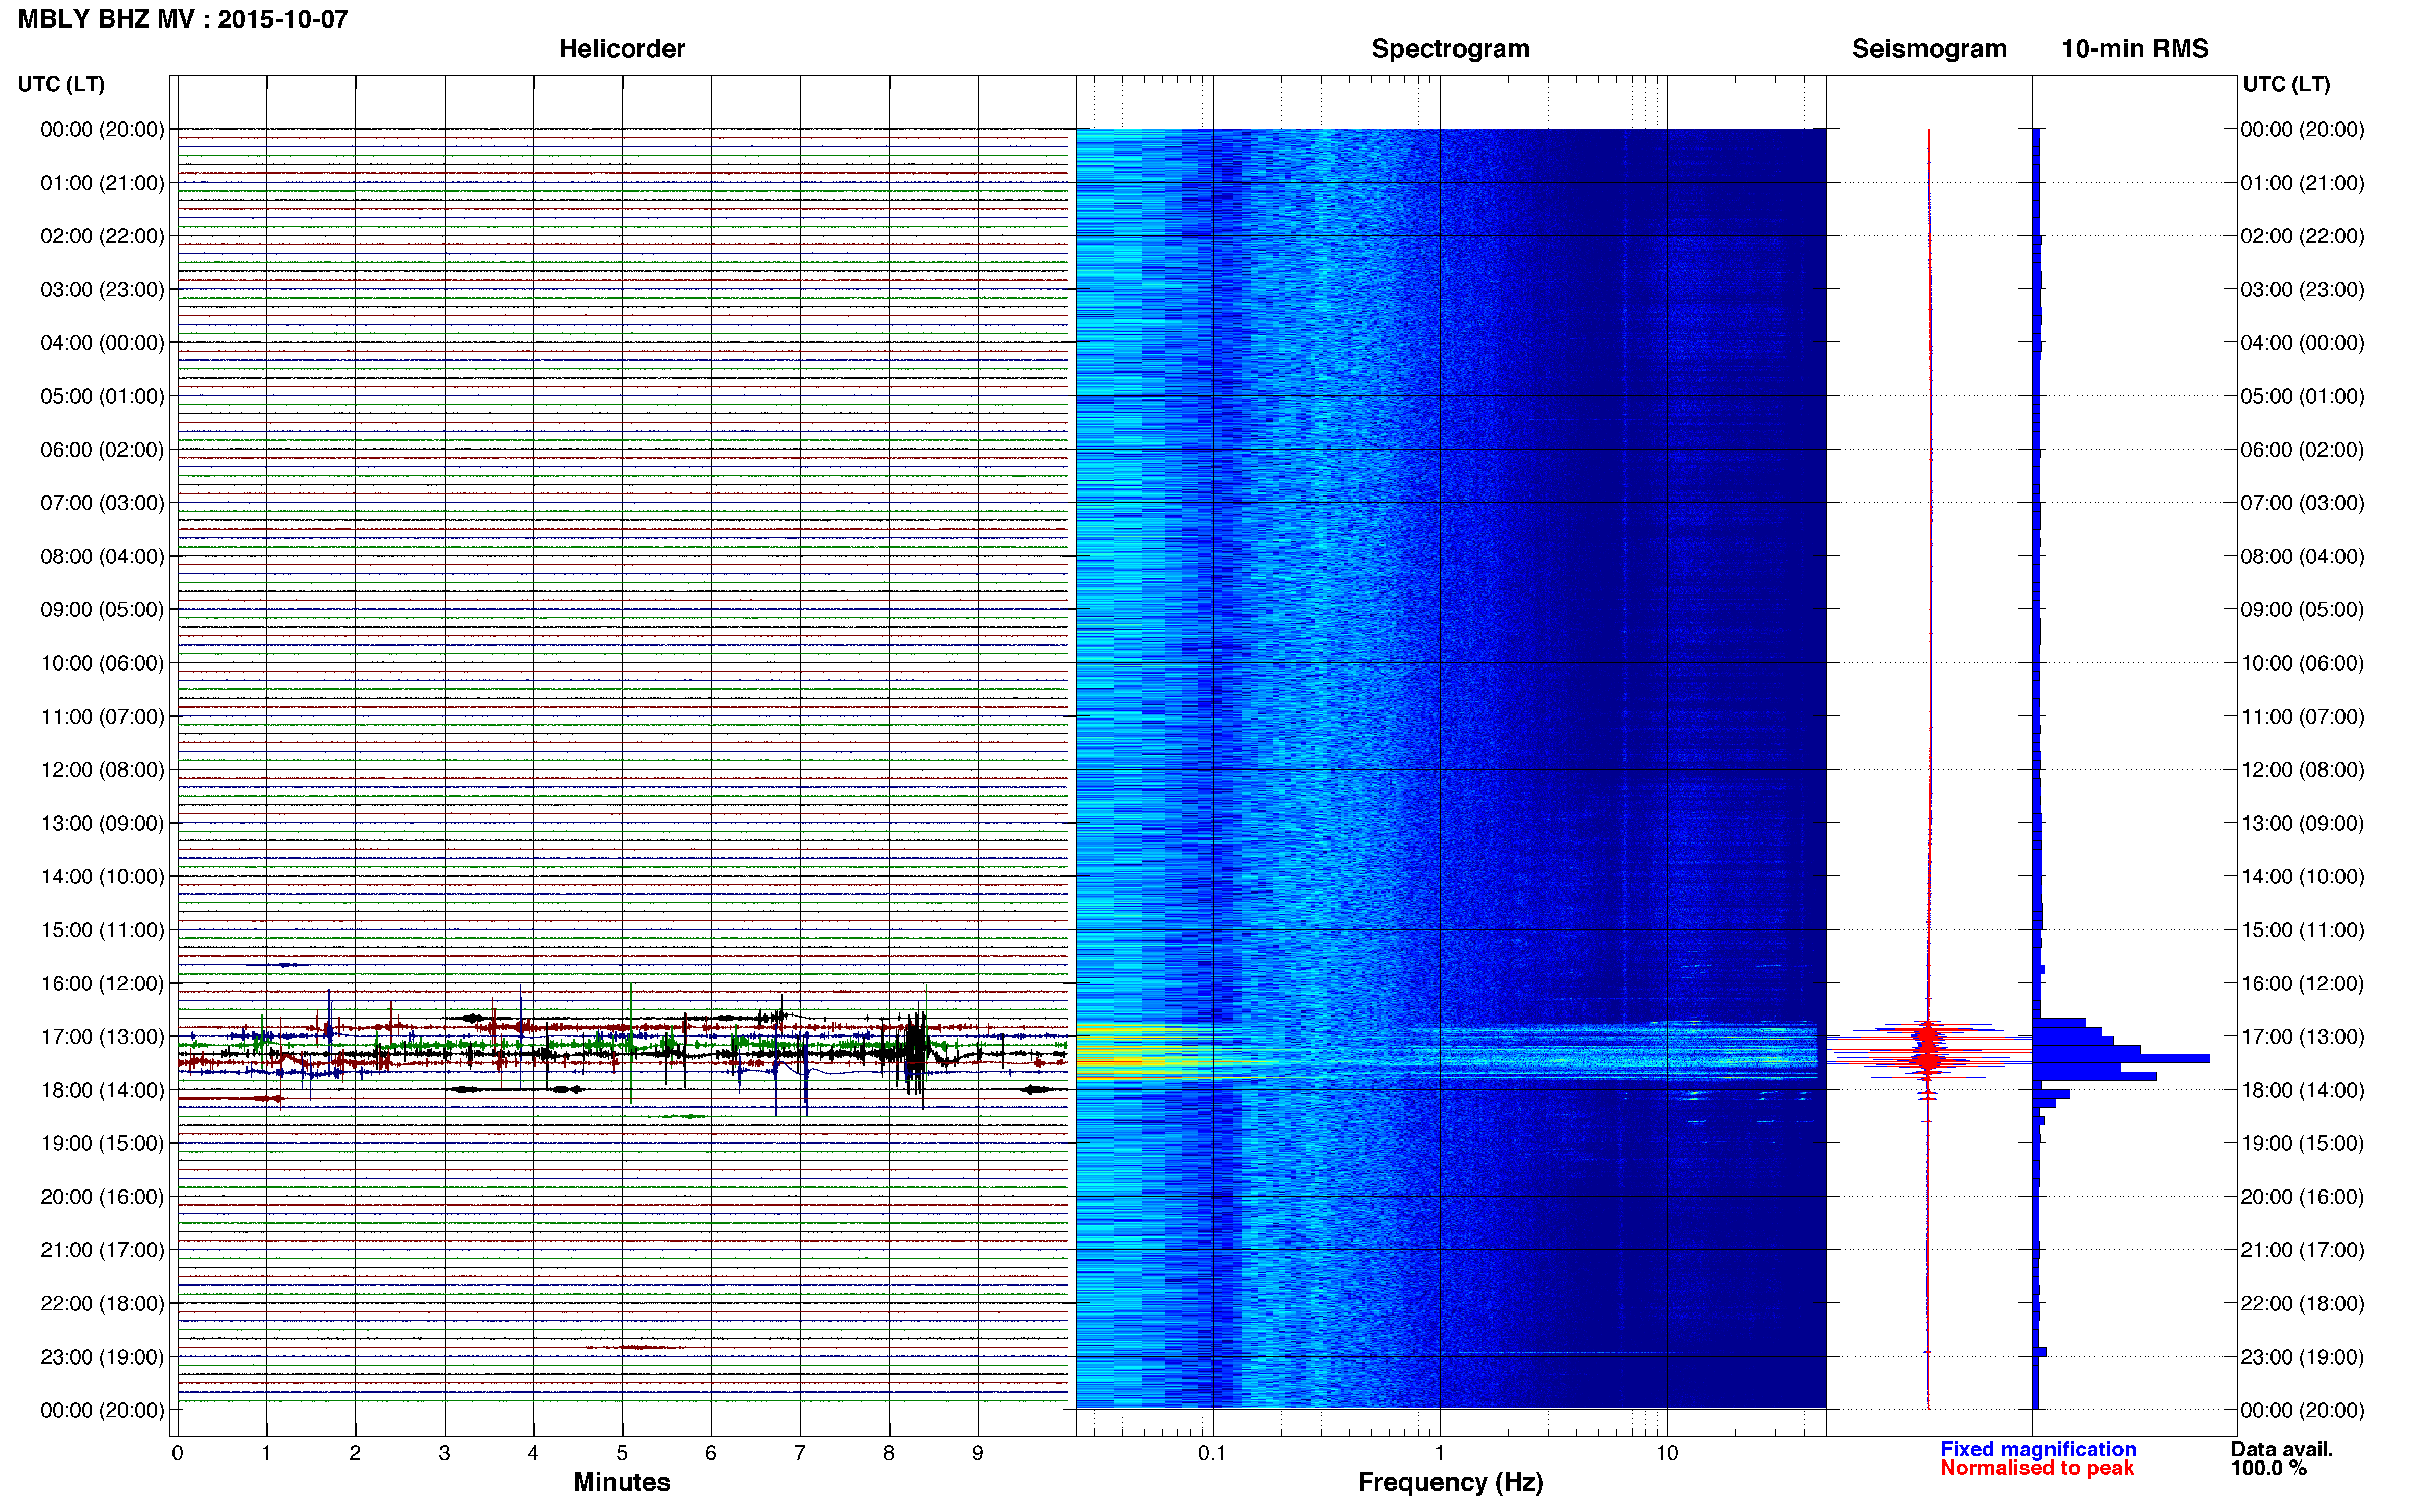Click the '9' tick on the Minutes axis
The width and height of the screenshot is (2419, 1512).
click(x=978, y=1454)
